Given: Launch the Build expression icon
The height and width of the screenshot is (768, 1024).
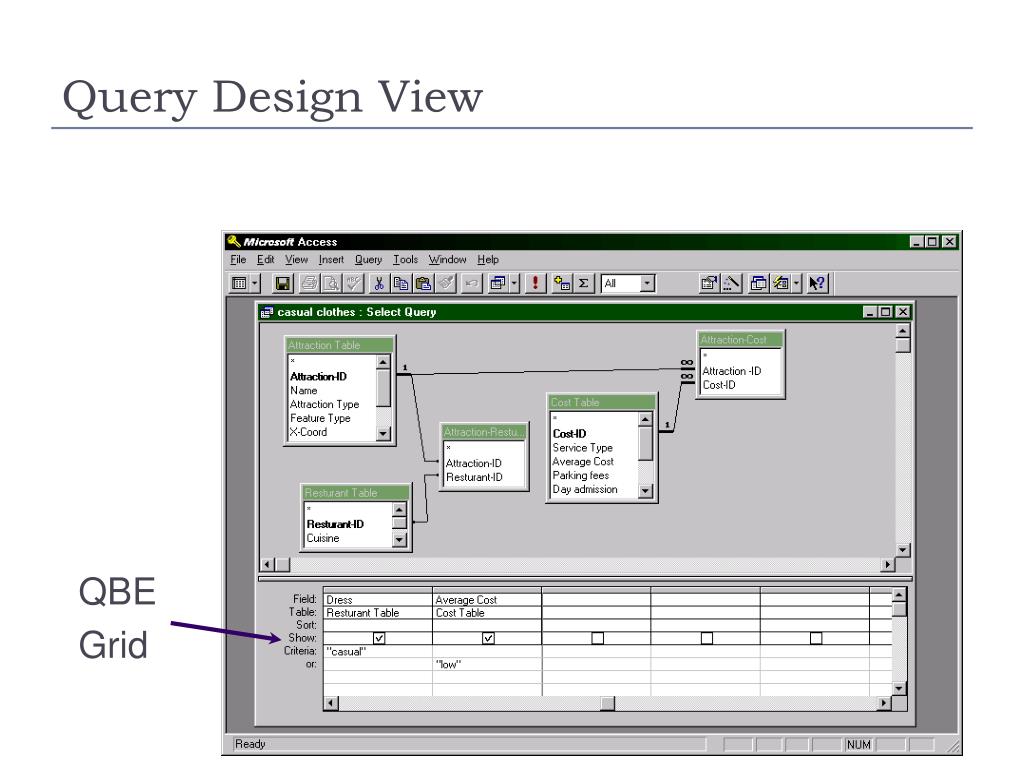Looking at the screenshot, I should pyautogui.click(x=731, y=283).
